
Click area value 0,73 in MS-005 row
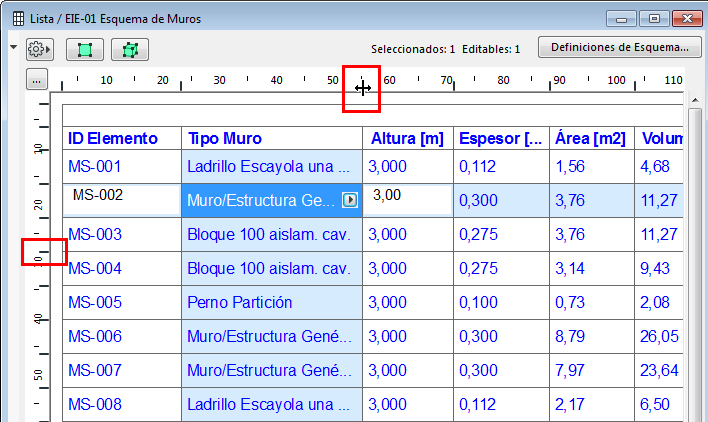click(592, 302)
